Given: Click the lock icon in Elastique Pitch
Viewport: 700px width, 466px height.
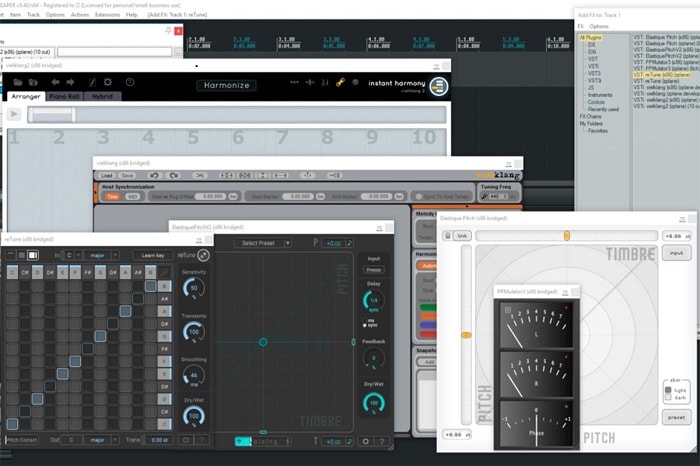Looking at the screenshot, I should tap(448, 236).
